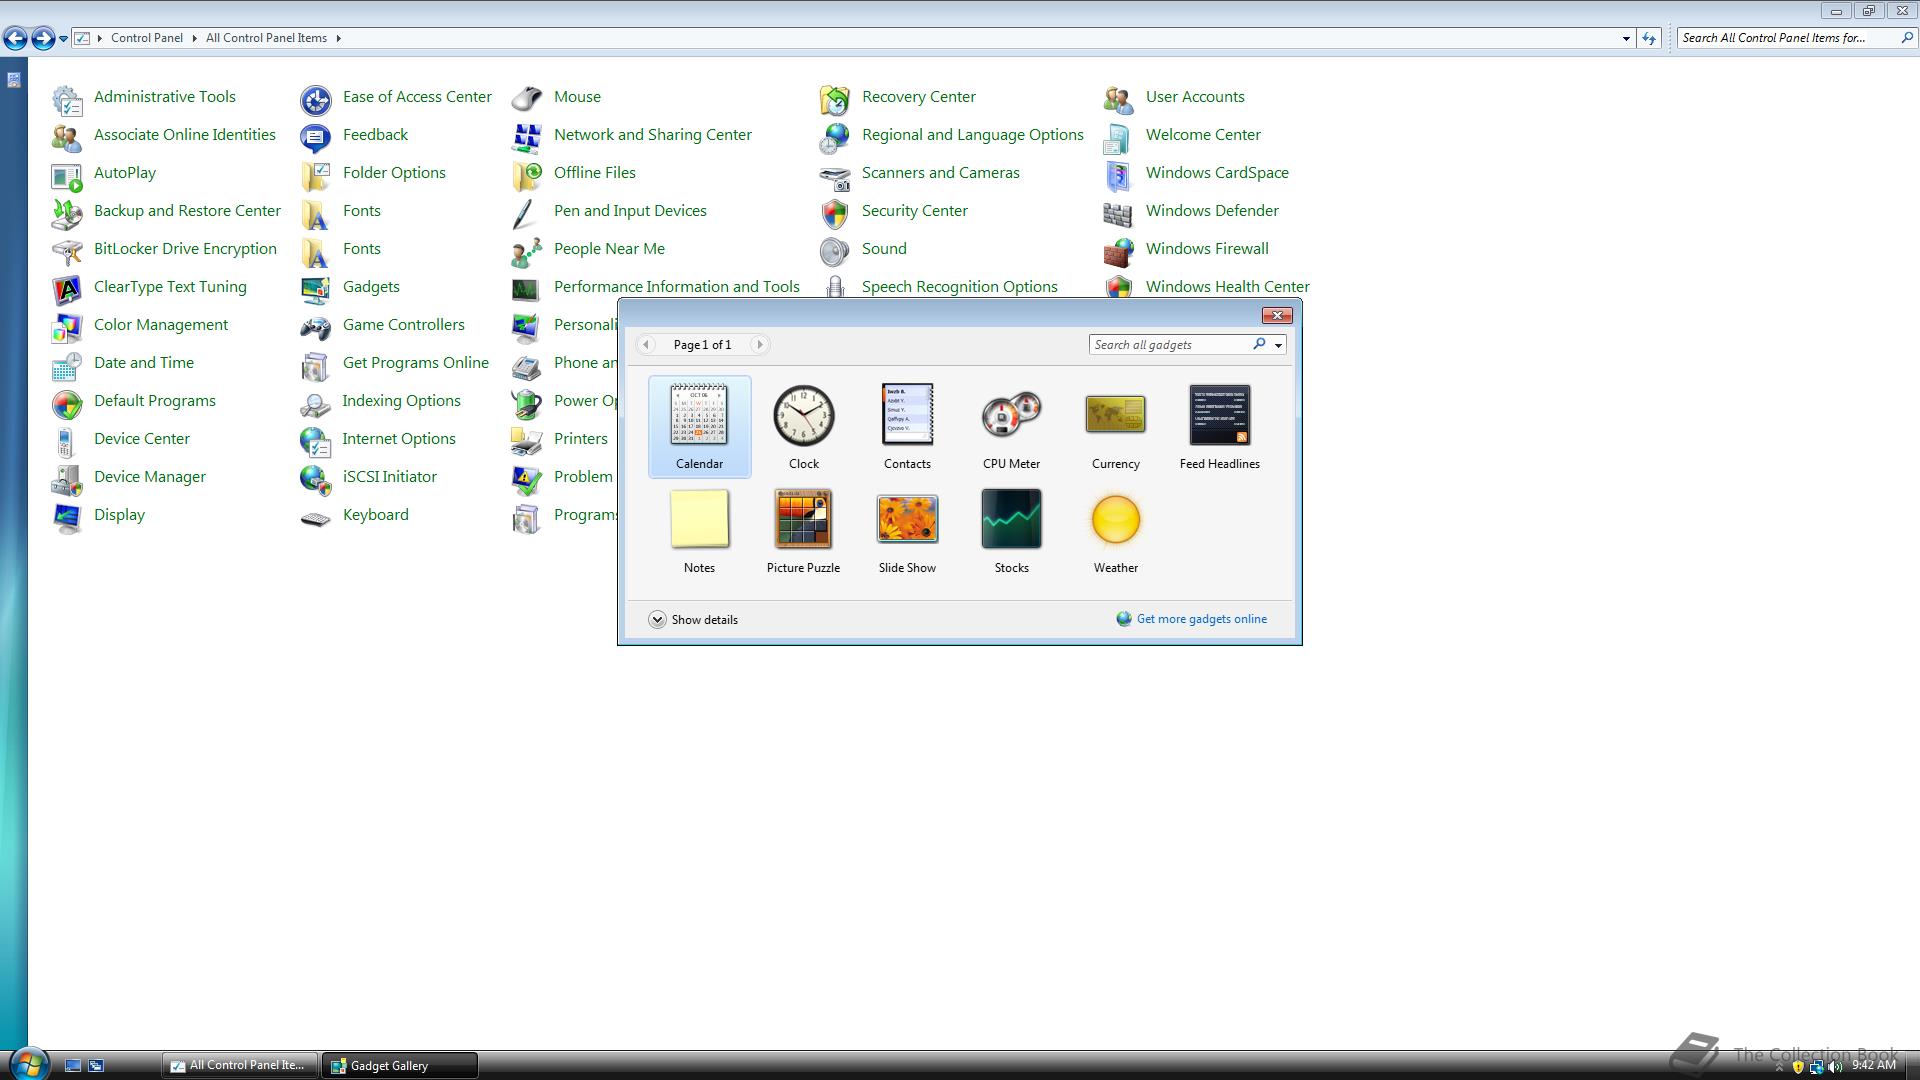Select the Picture Puzzle gadget icon

click(803, 518)
